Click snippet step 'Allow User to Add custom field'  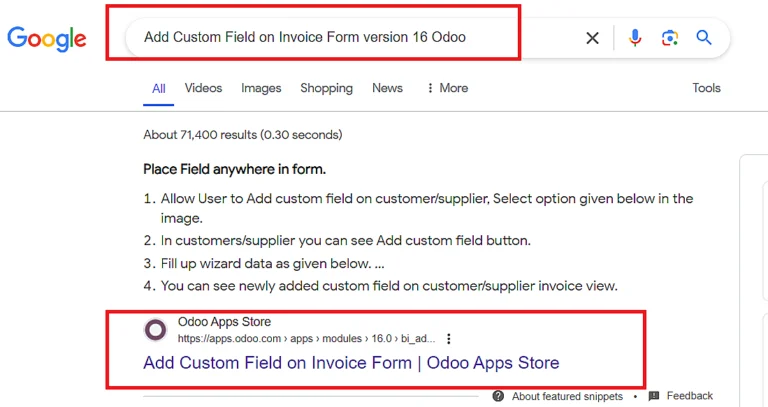coord(427,208)
